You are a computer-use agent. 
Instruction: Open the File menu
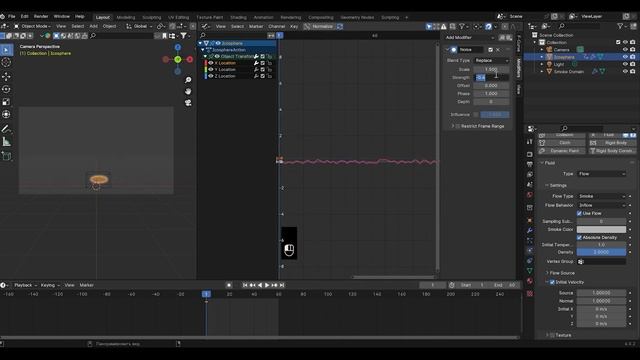11,17
